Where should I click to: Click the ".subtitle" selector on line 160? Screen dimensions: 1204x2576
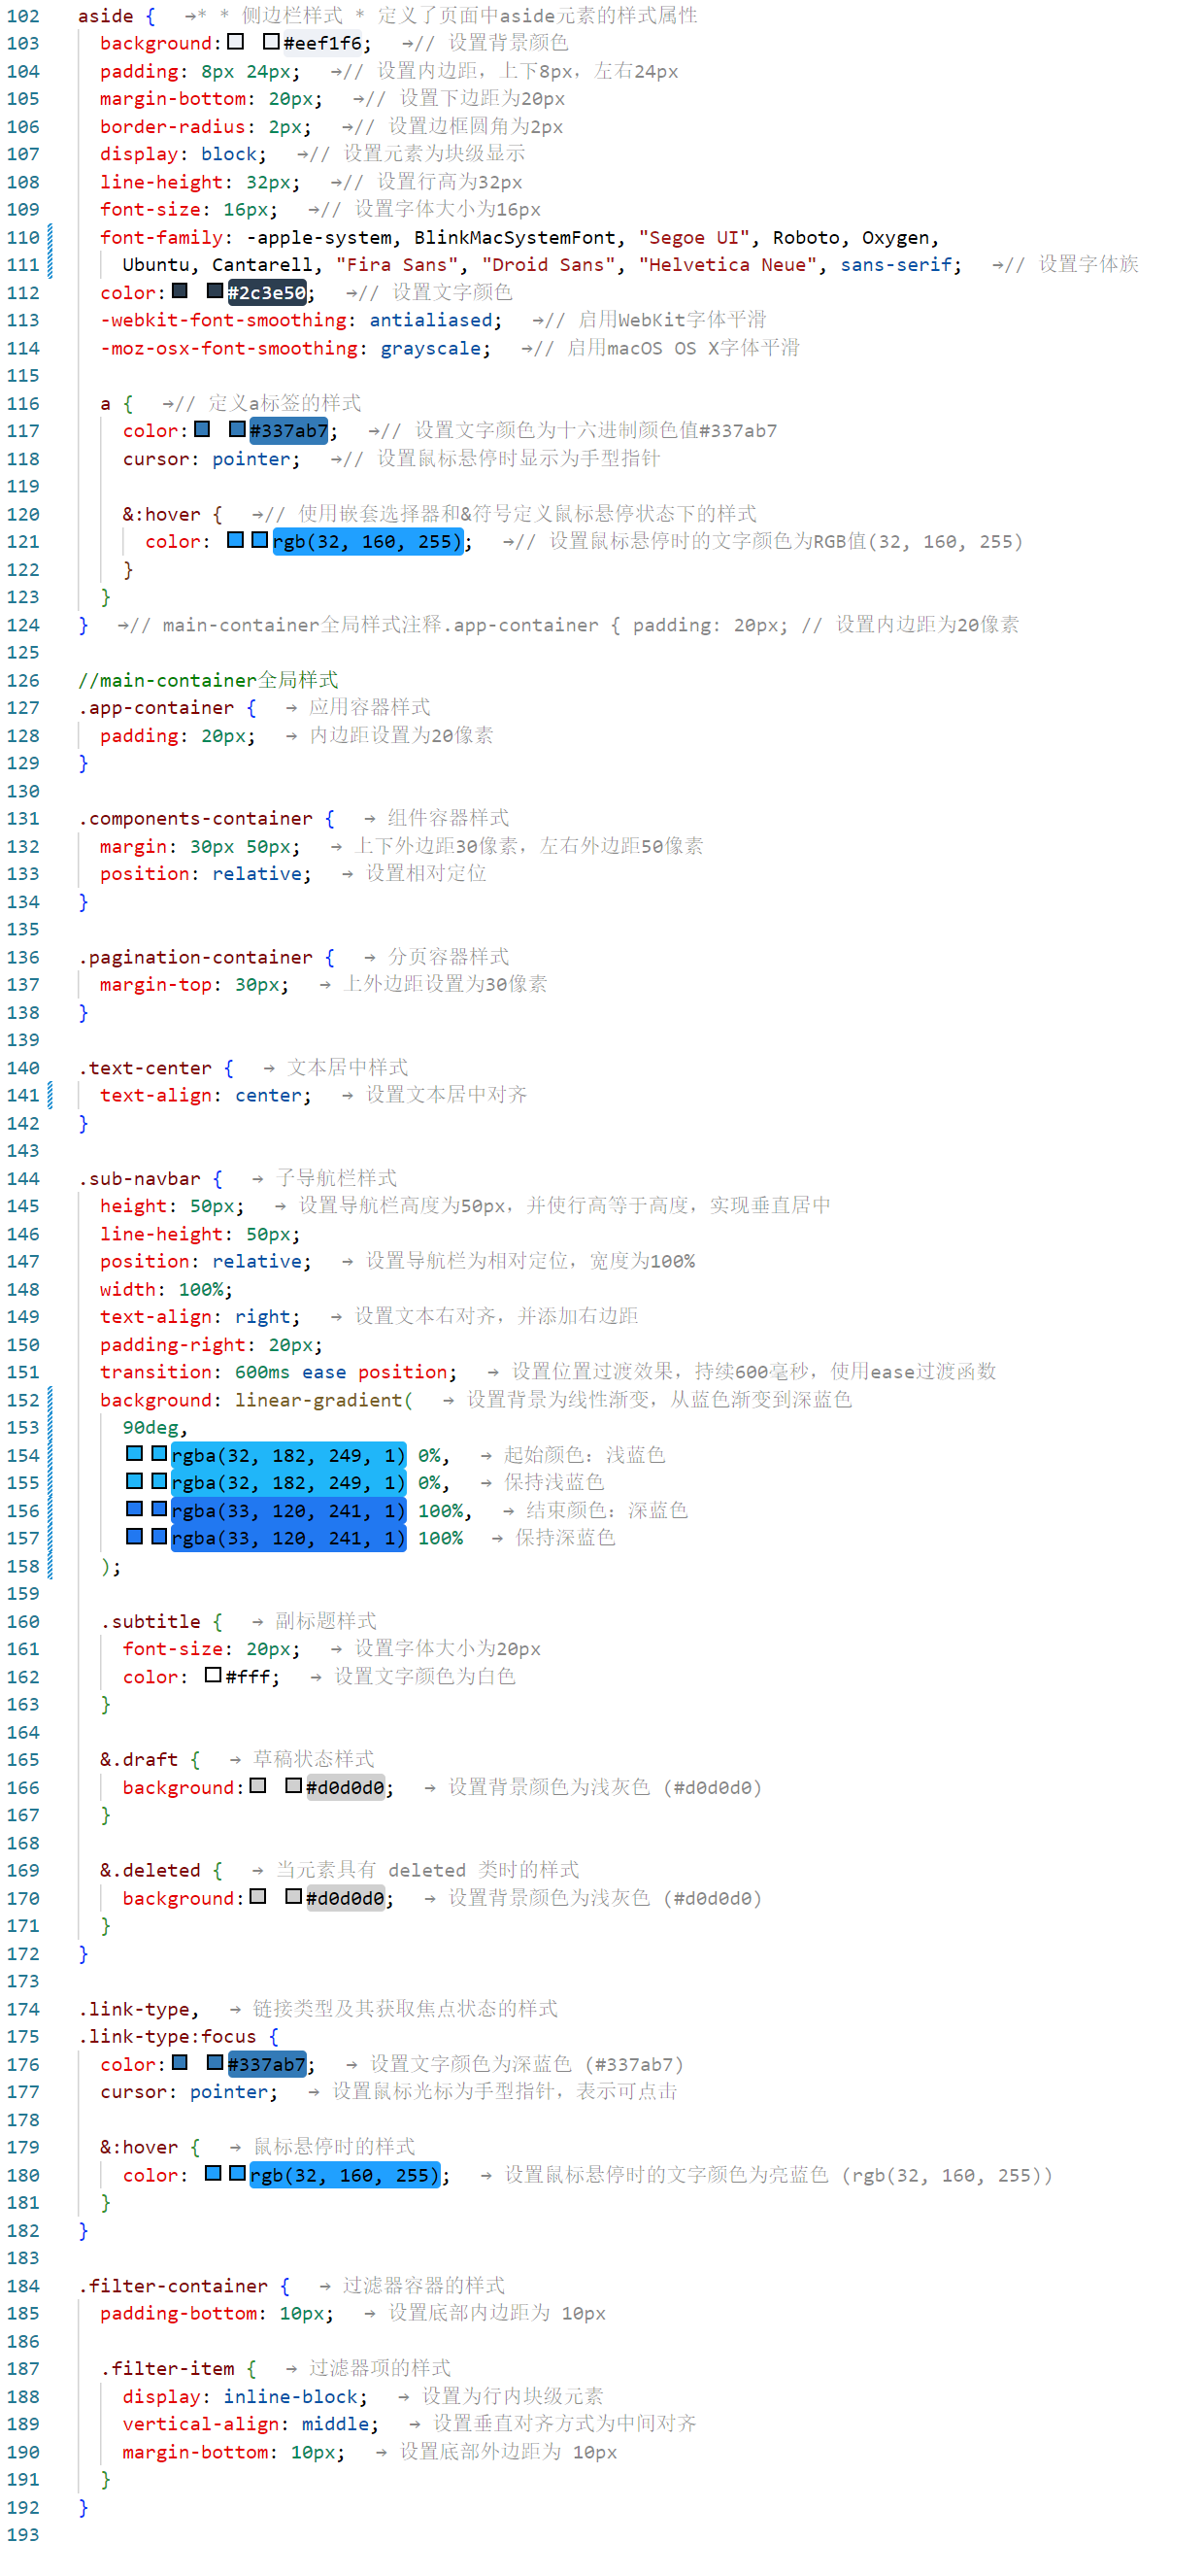pos(150,1621)
